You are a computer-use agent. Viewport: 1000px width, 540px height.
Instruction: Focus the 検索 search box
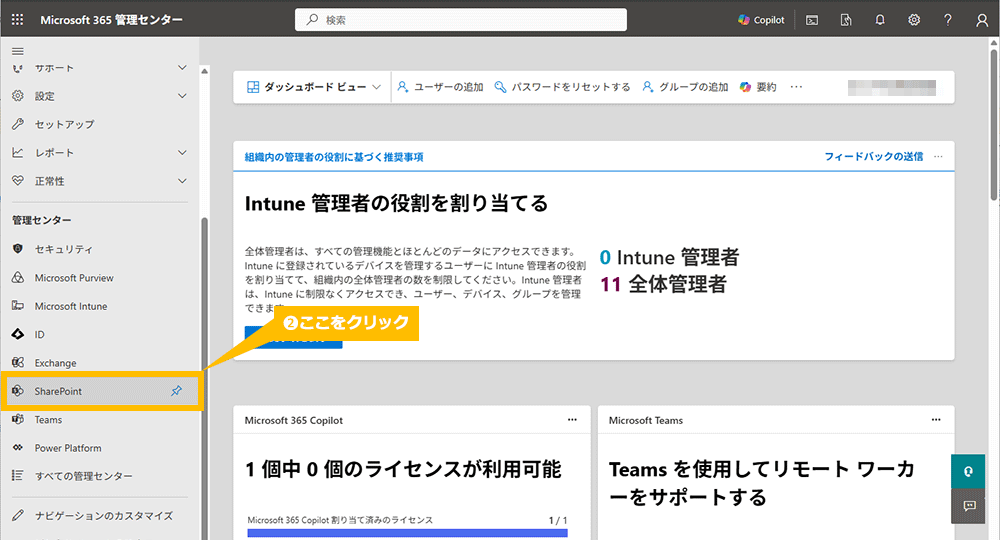(460, 20)
